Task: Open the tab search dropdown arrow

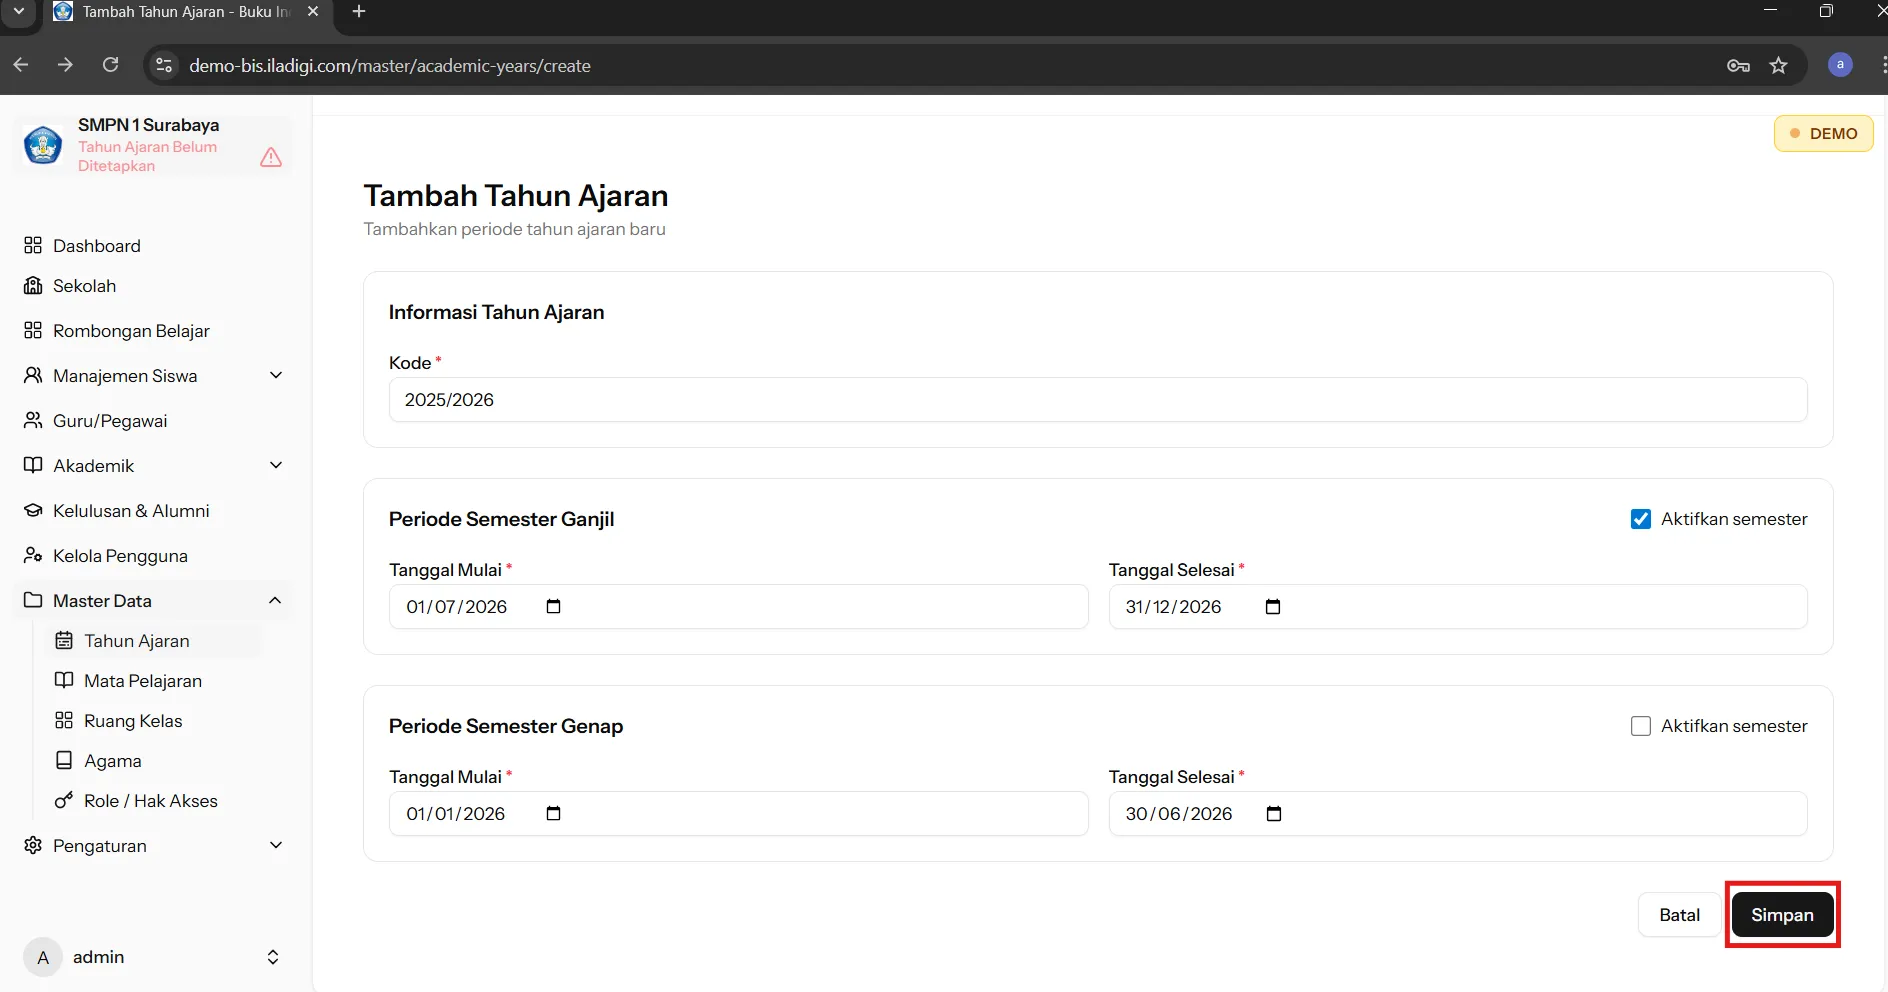Action: pyautogui.click(x=18, y=12)
